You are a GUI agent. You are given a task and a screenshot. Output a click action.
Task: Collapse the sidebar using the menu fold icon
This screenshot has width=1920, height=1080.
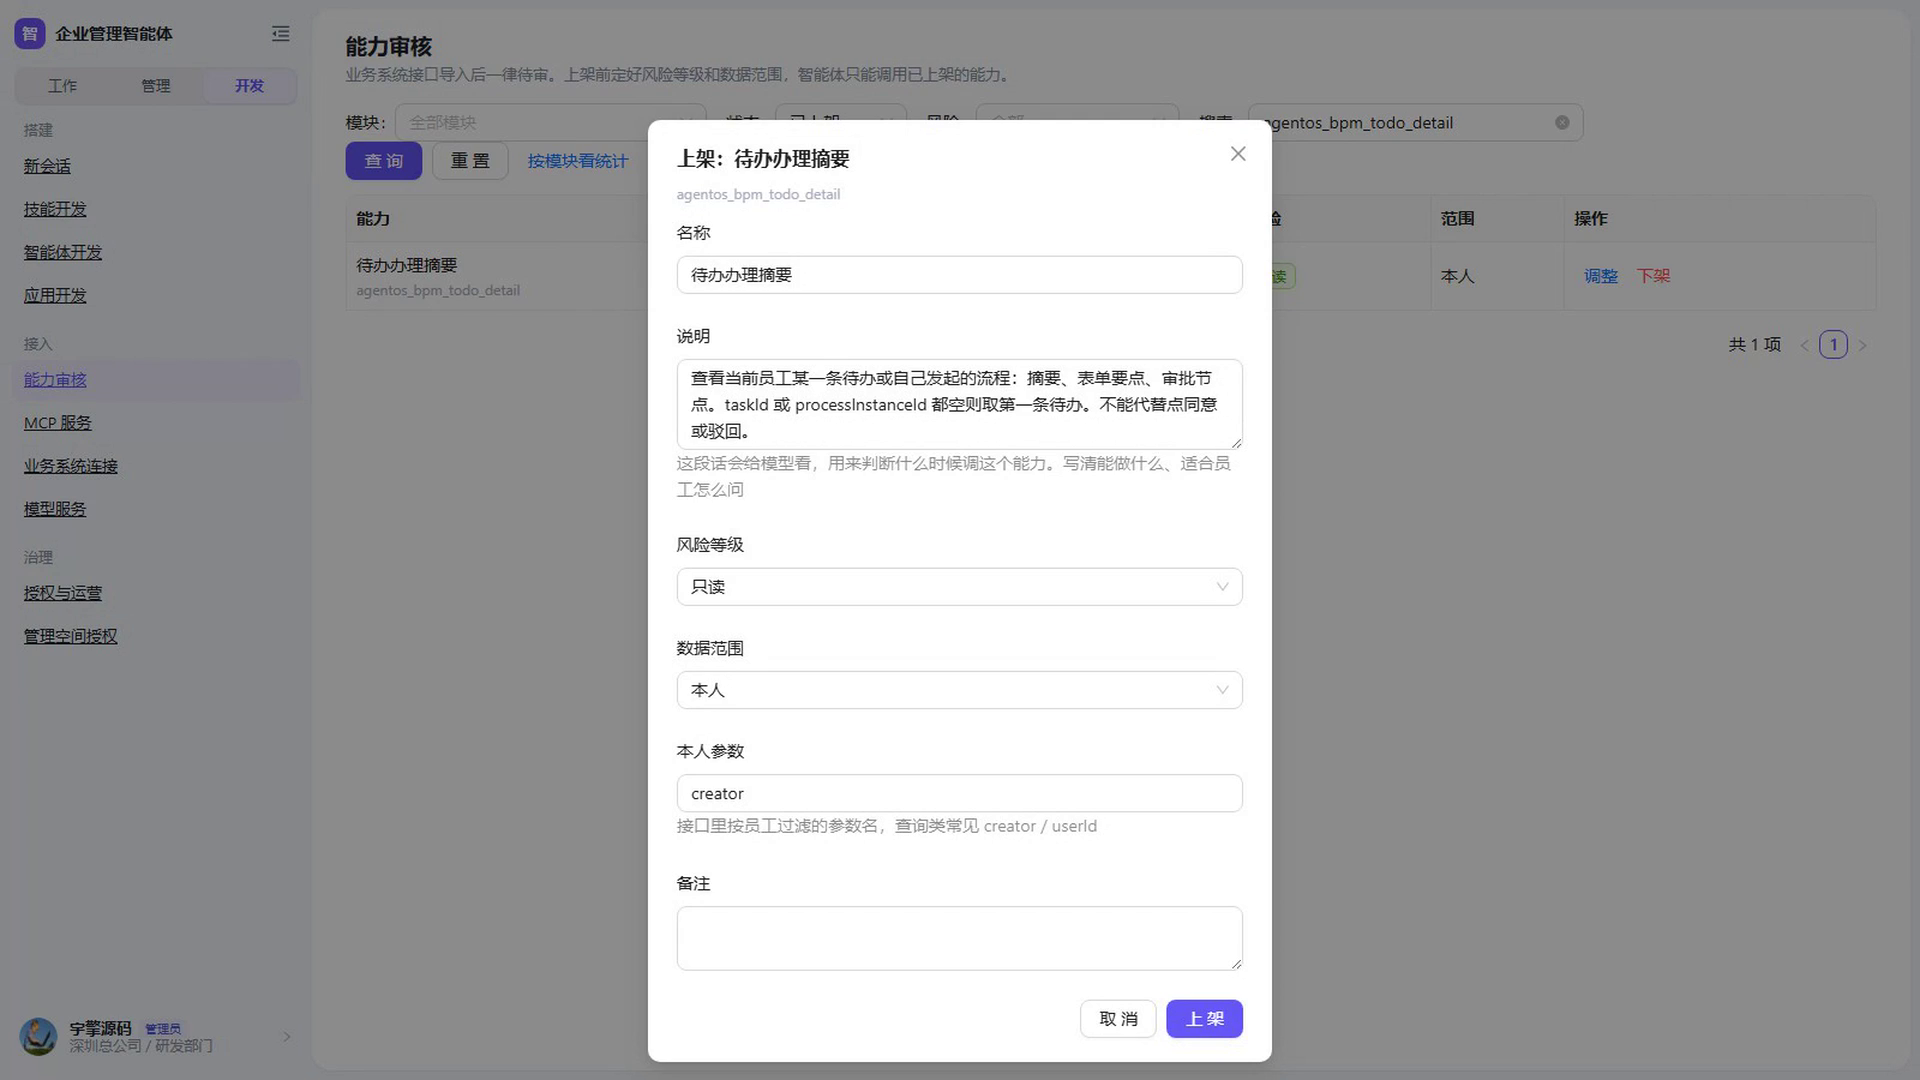(x=281, y=34)
